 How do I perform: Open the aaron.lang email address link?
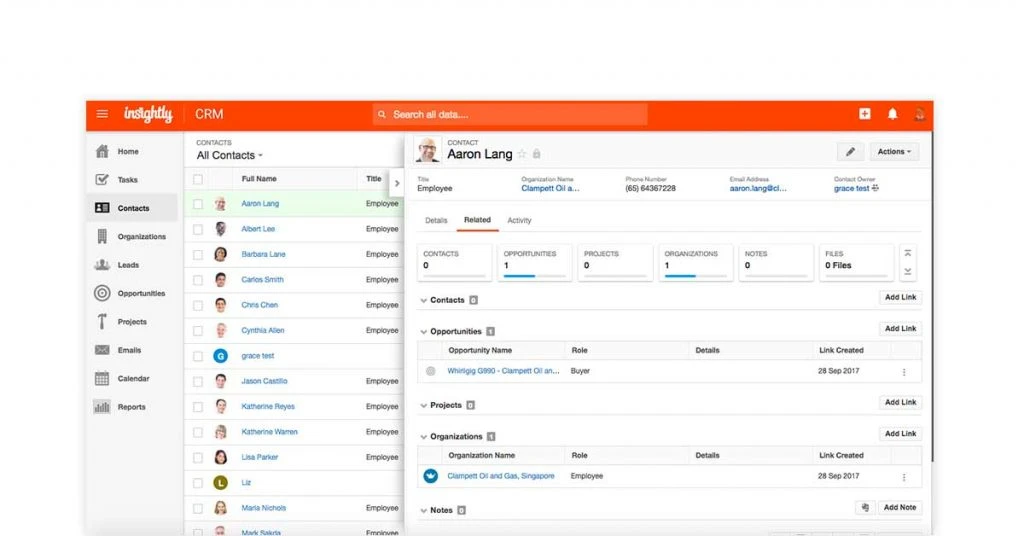pyautogui.click(x=758, y=189)
